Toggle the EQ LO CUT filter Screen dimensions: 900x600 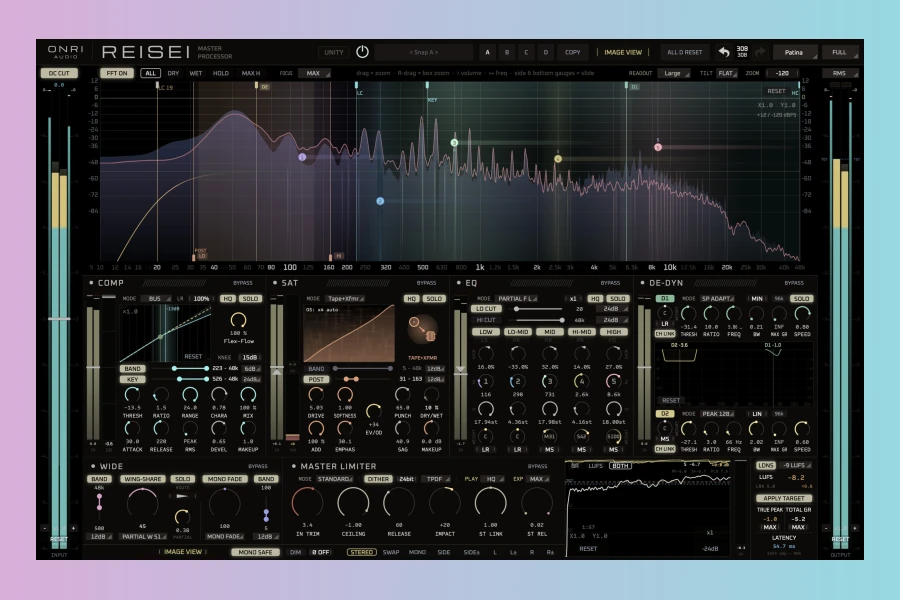[x=486, y=309]
